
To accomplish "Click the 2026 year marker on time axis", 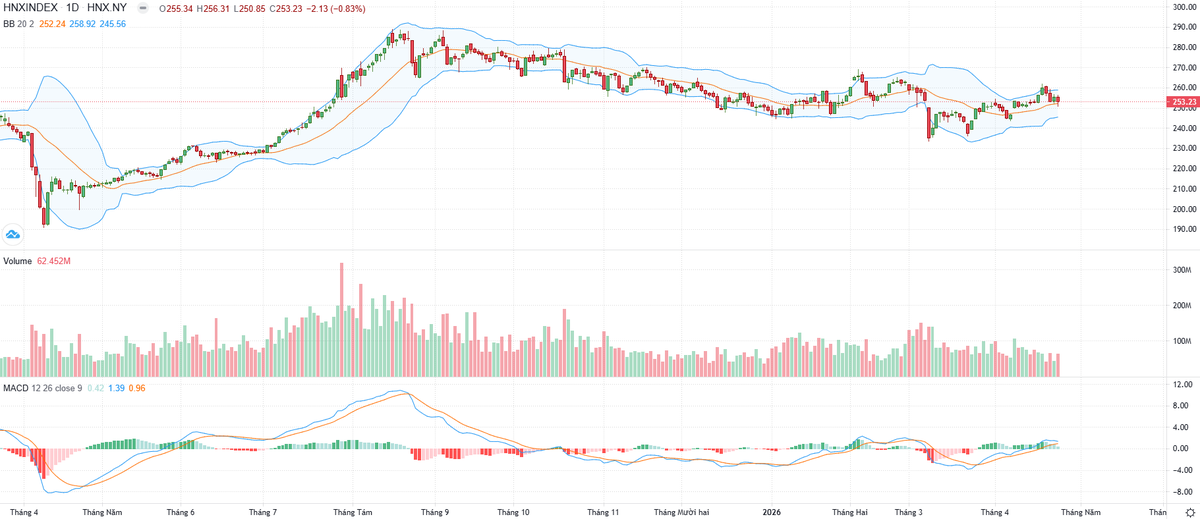I will (770, 511).
